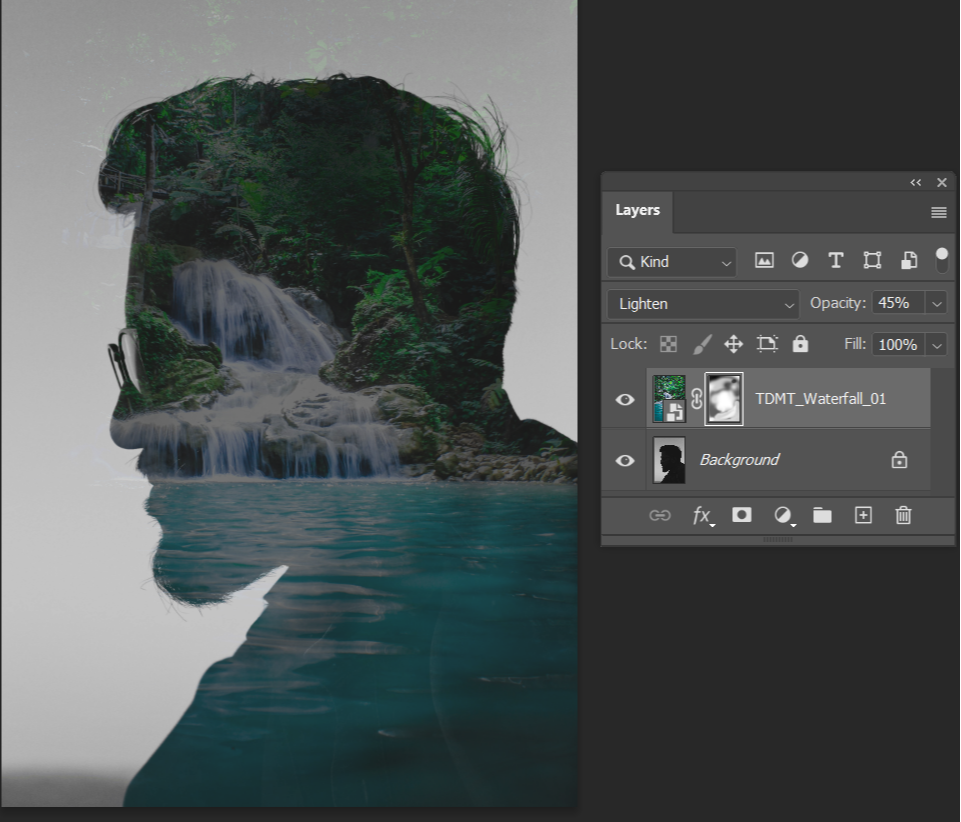Click the Background layer lock icon

(x=899, y=460)
